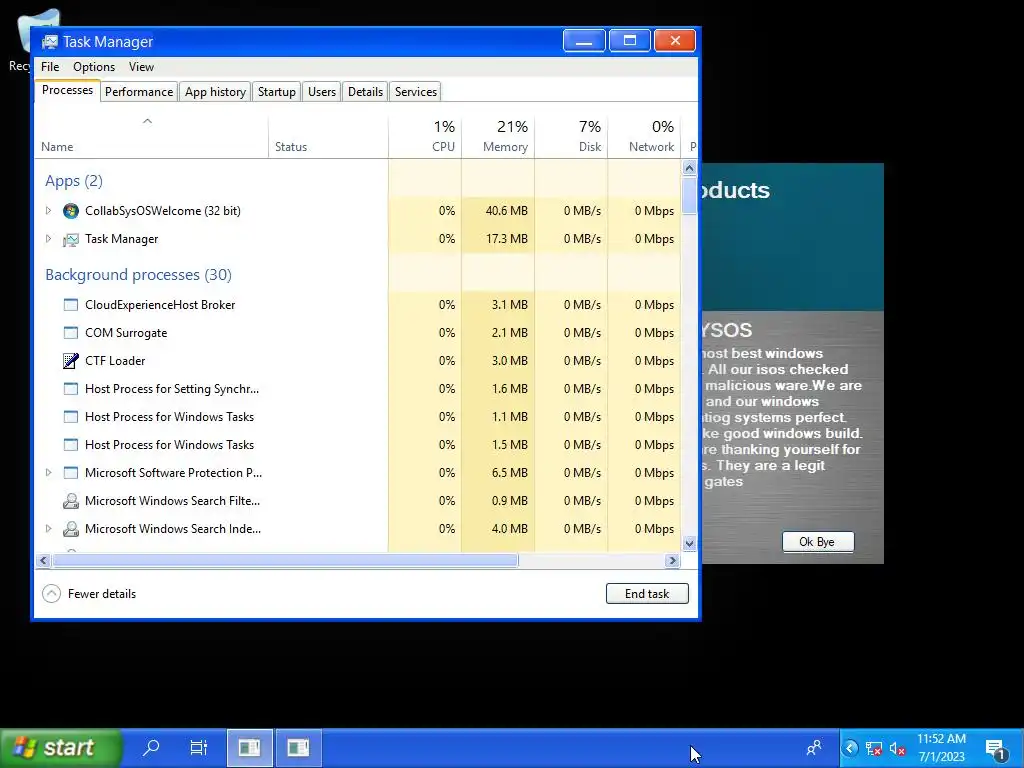The width and height of the screenshot is (1024, 768).
Task: Open Task View from taskbar
Action: pyautogui.click(x=199, y=747)
